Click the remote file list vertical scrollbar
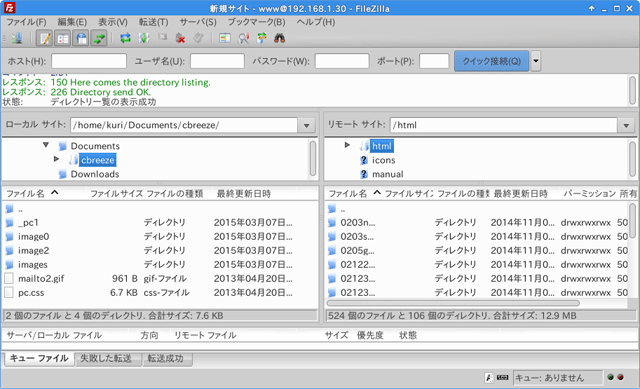 click(632, 220)
